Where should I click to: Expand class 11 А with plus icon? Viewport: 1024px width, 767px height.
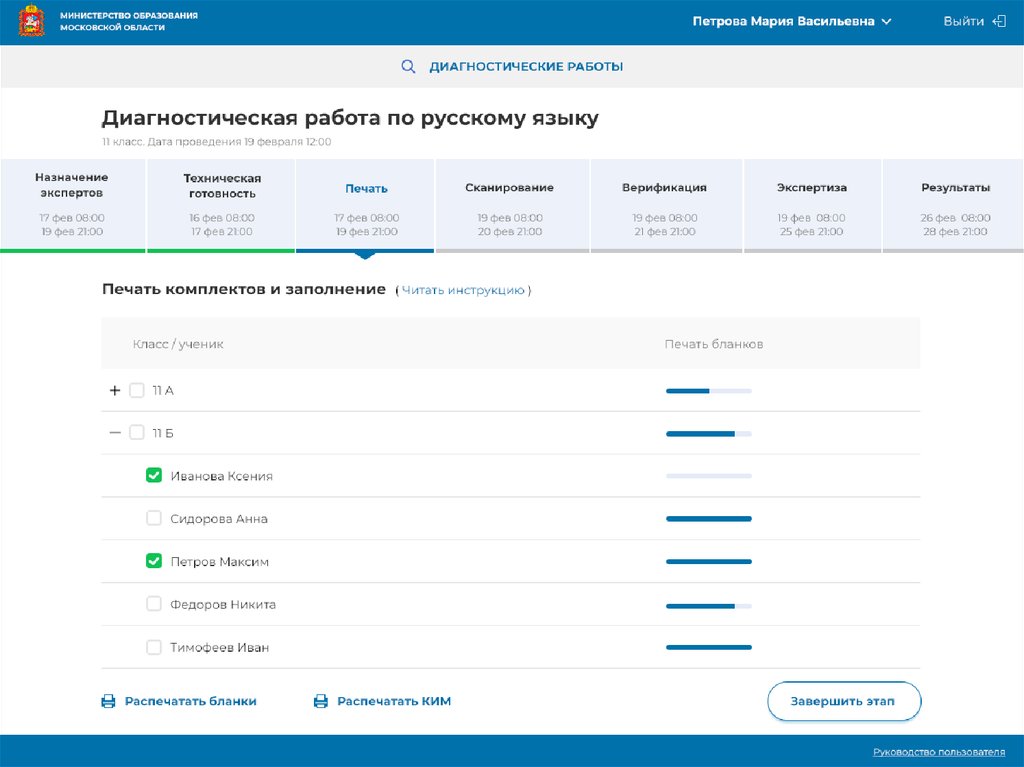tap(114, 391)
